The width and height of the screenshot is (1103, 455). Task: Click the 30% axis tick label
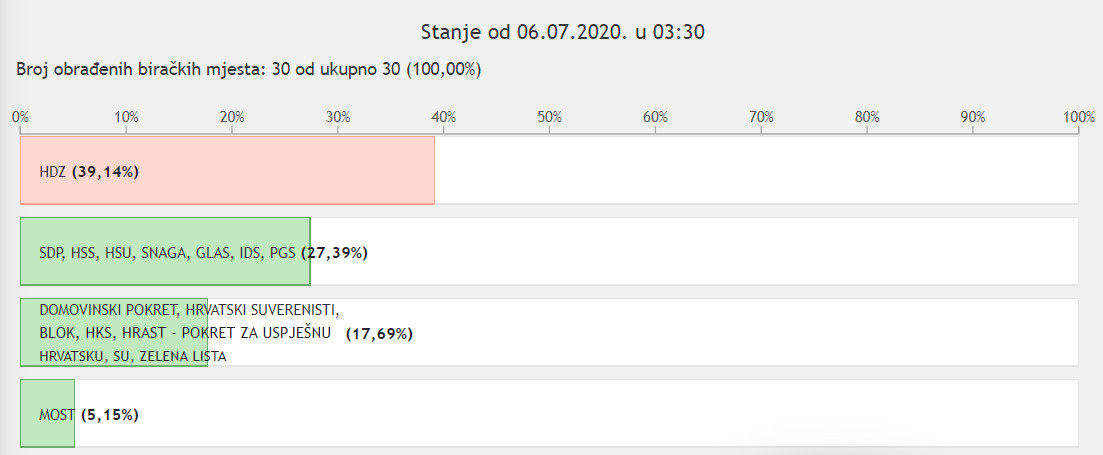338,117
